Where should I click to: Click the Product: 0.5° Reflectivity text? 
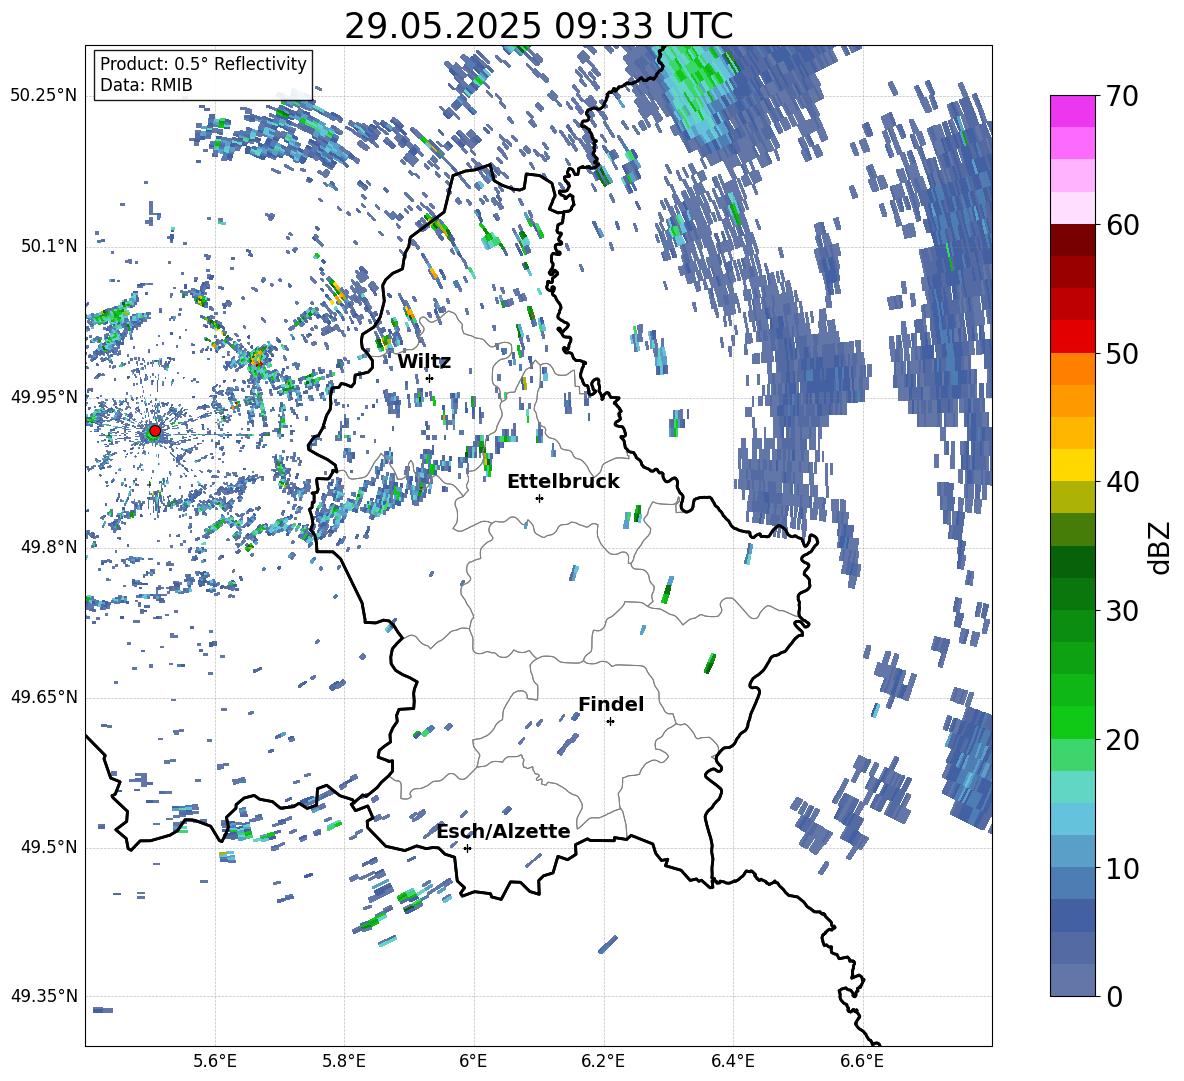[x=203, y=64]
